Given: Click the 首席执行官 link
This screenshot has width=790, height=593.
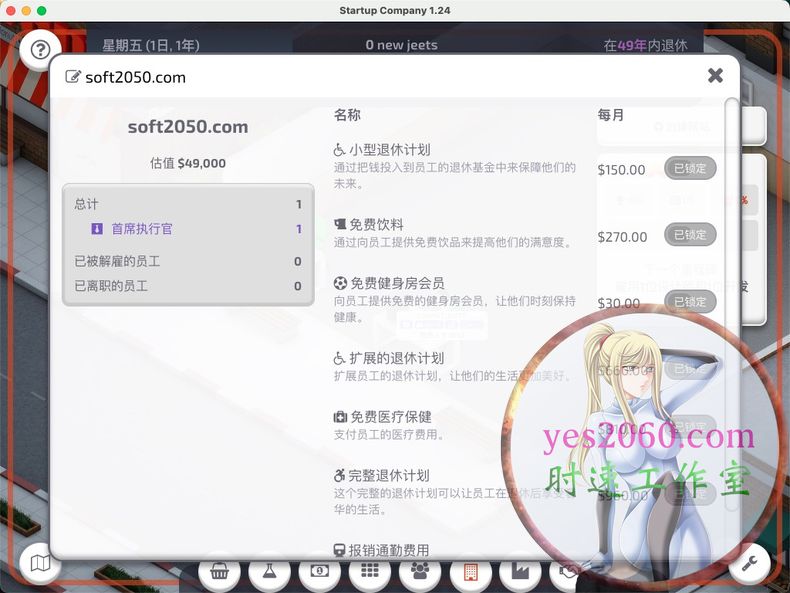Looking at the screenshot, I should pyautogui.click(x=141, y=229).
